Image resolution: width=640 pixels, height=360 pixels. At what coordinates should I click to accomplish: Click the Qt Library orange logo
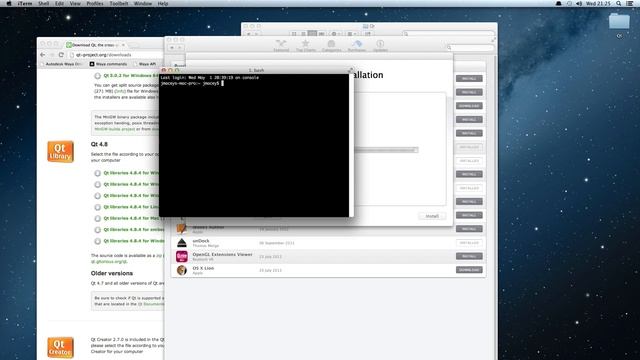coord(60,151)
